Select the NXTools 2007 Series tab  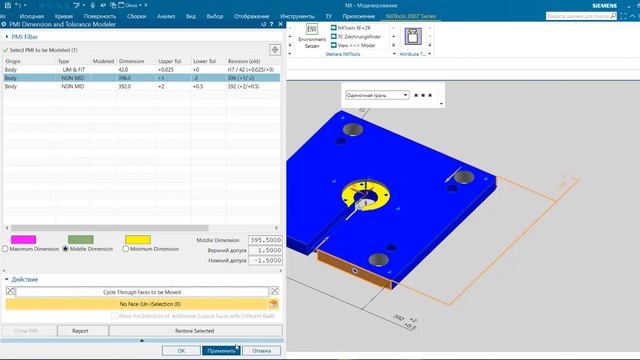411,16
